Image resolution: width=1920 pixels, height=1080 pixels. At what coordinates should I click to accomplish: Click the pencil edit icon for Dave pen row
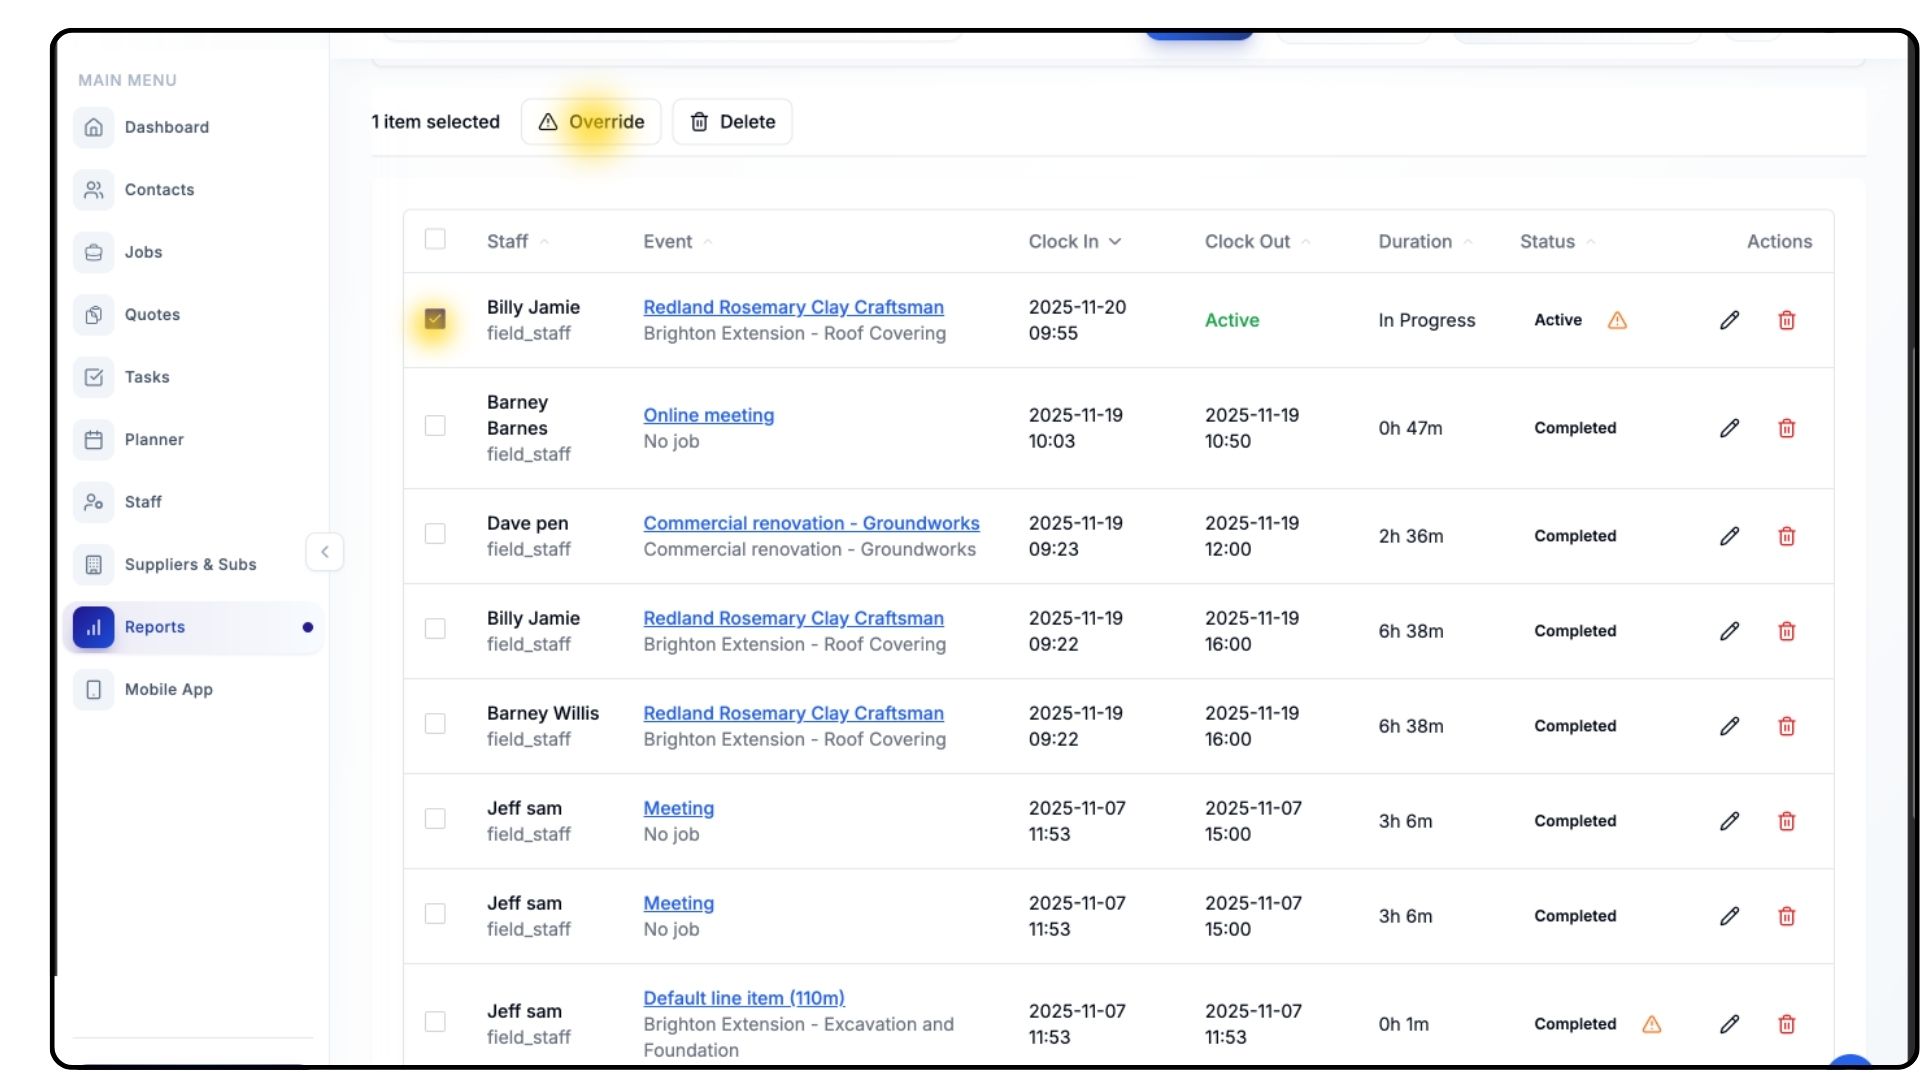tap(1729, 536)
